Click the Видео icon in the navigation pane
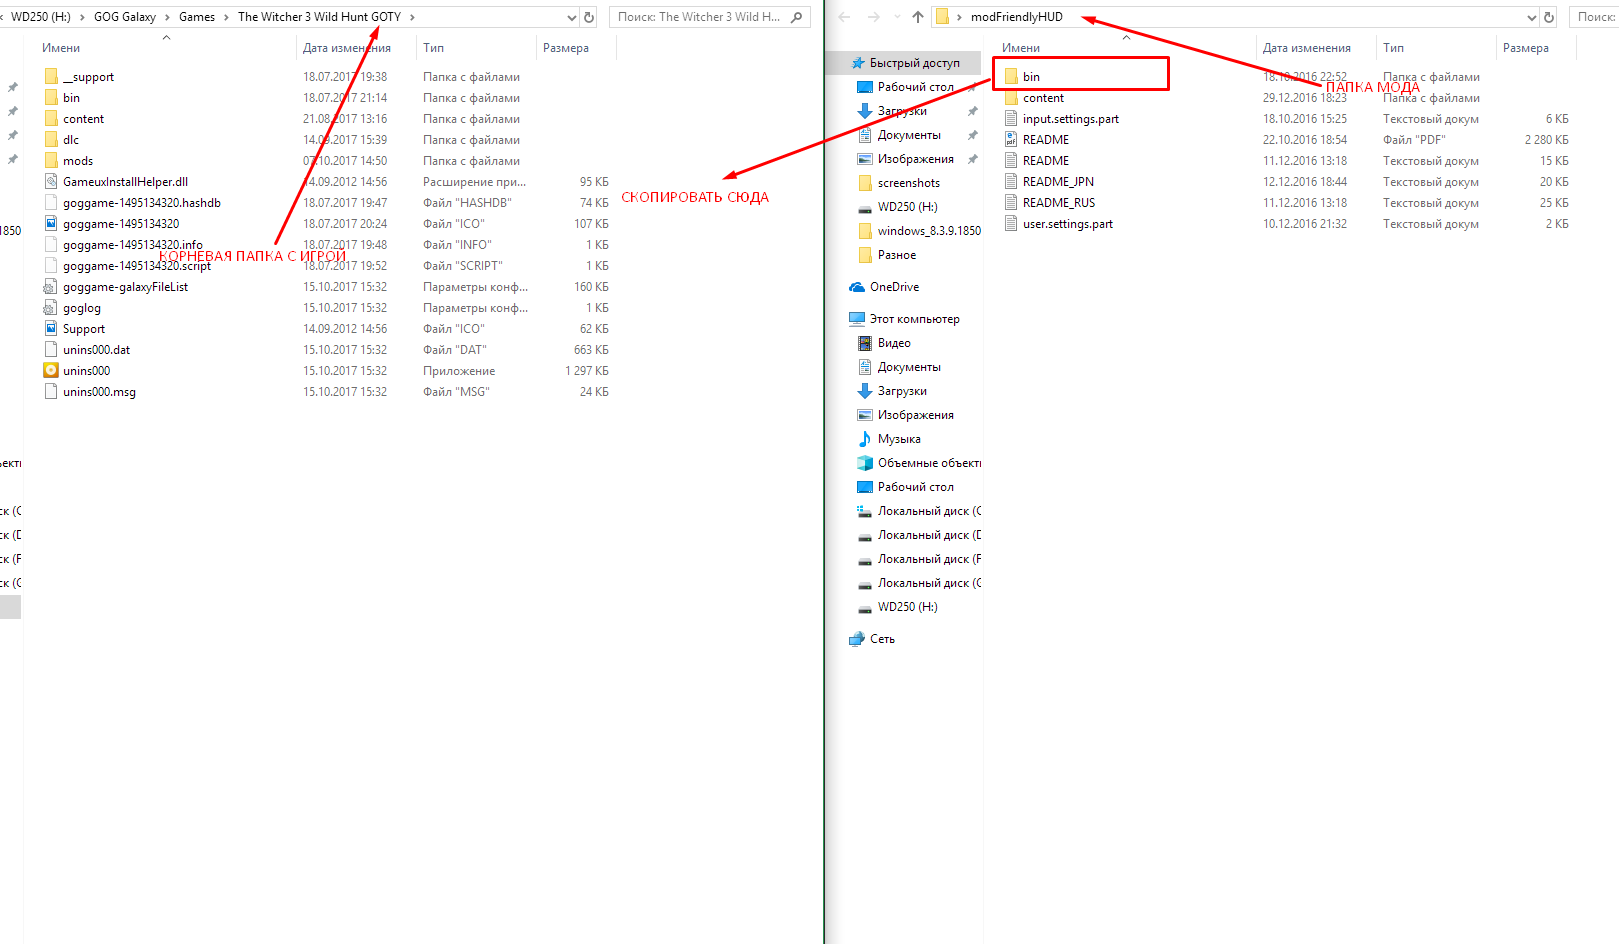 [865, 343]
